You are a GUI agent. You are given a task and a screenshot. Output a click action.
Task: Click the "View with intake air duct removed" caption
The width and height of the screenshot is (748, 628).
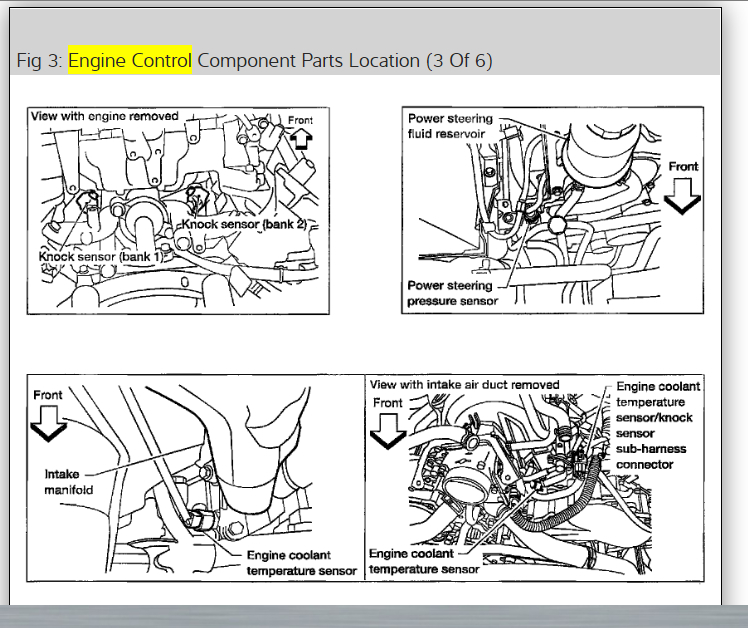[464, 384]
